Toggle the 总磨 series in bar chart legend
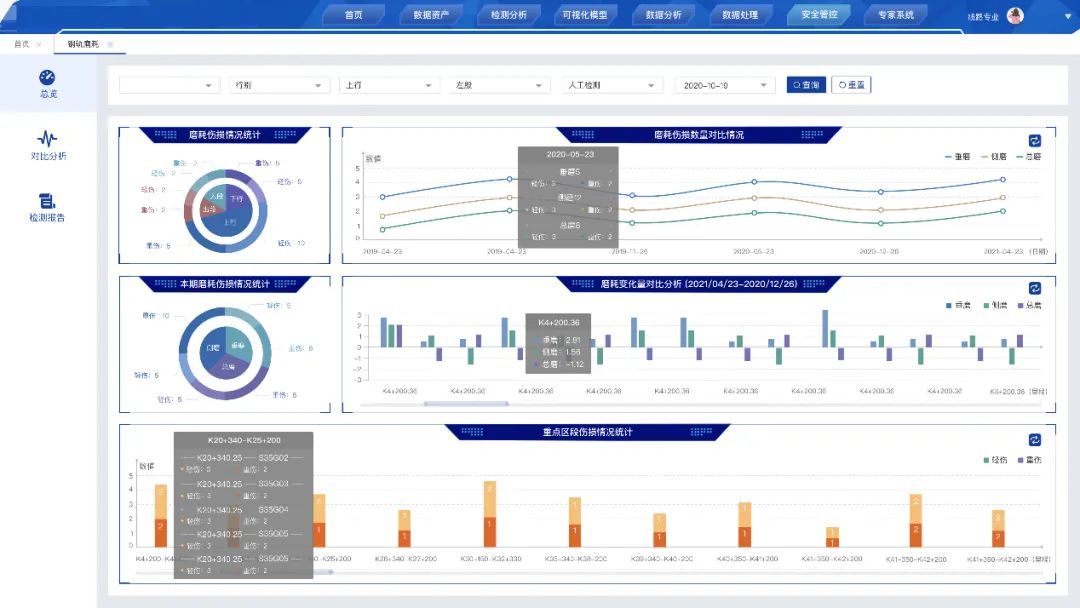Screen dimensions: 1080x608 tap(1024, 305)
